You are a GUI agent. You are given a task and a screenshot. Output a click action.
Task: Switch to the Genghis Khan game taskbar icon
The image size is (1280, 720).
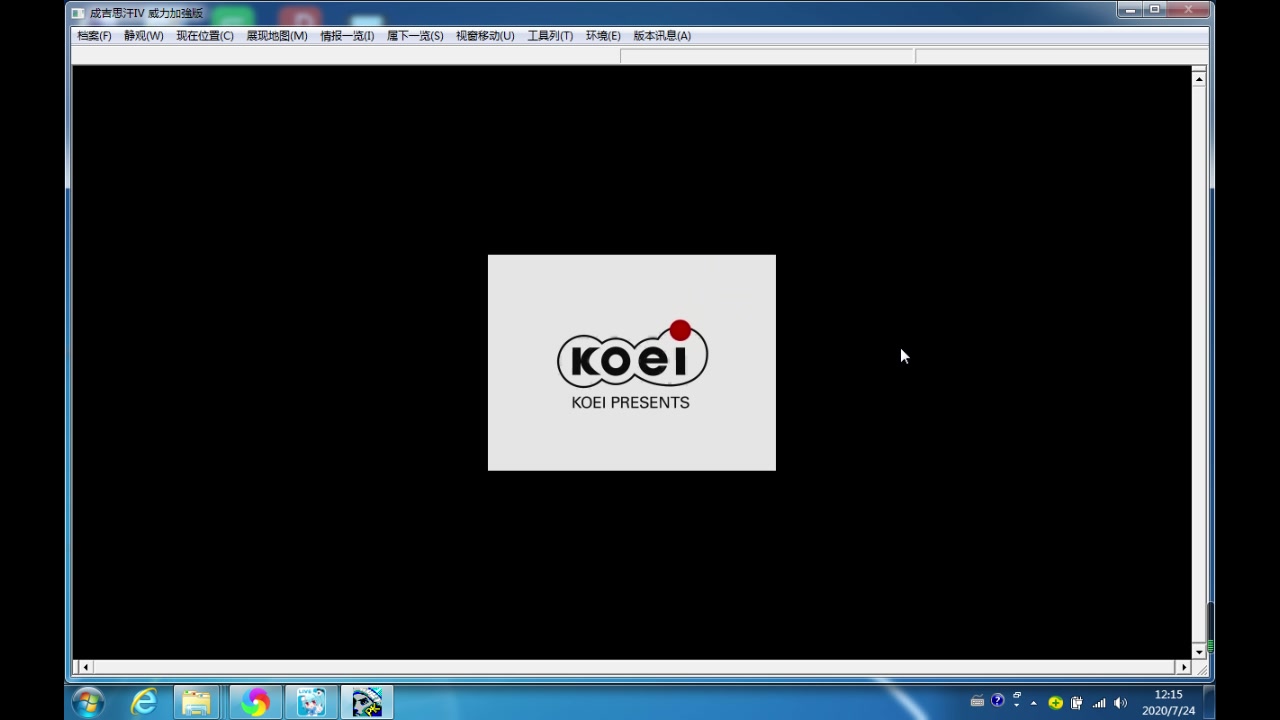367,702
